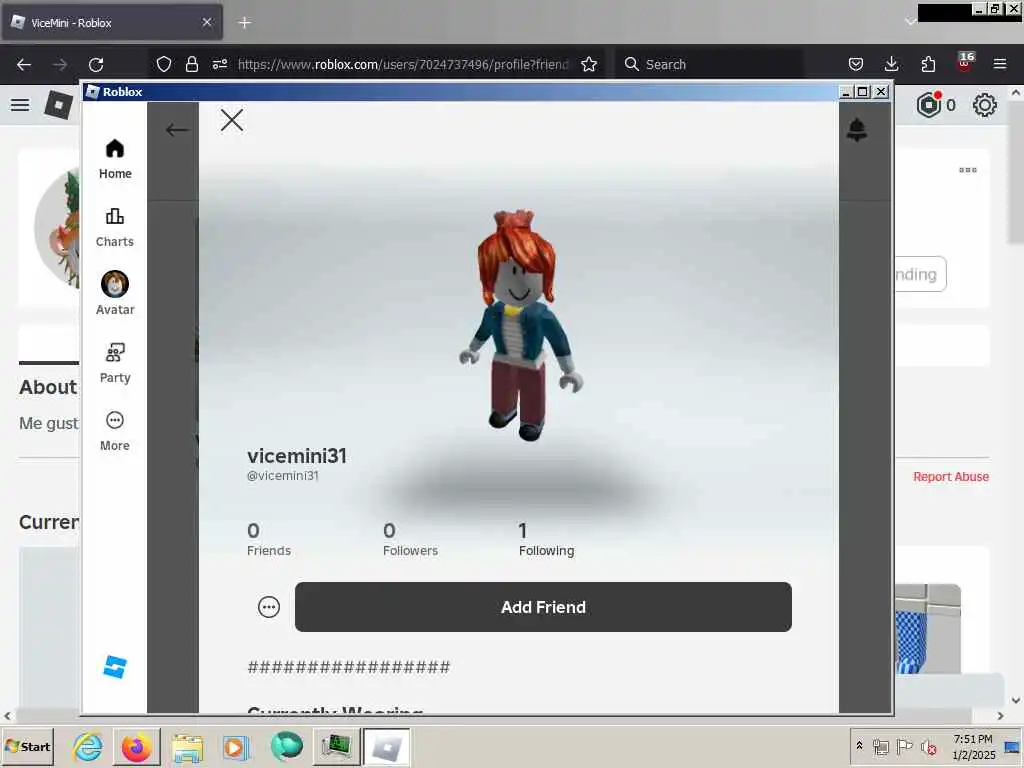View the 0 Followers count
Viewport: 1024px width, 768px height.
tap(410, 539)
